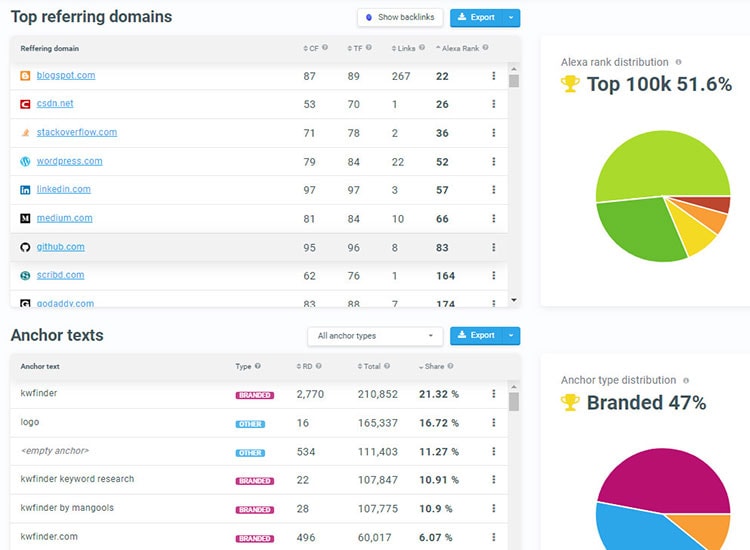Toggle the Show backlinks button
The width and height of the screenshot is (750, 550).
tap(400, 17)
